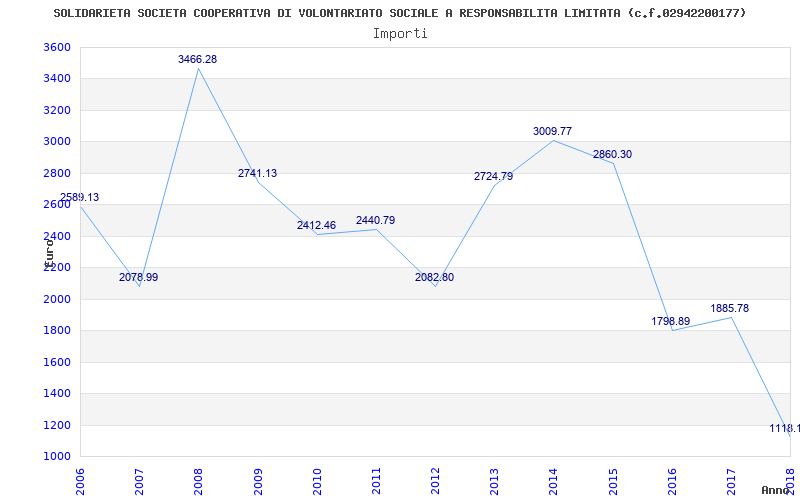Click the 2800 y-axis tick label
The height and width of the screenshot is (500, 800).
[57, 173]
